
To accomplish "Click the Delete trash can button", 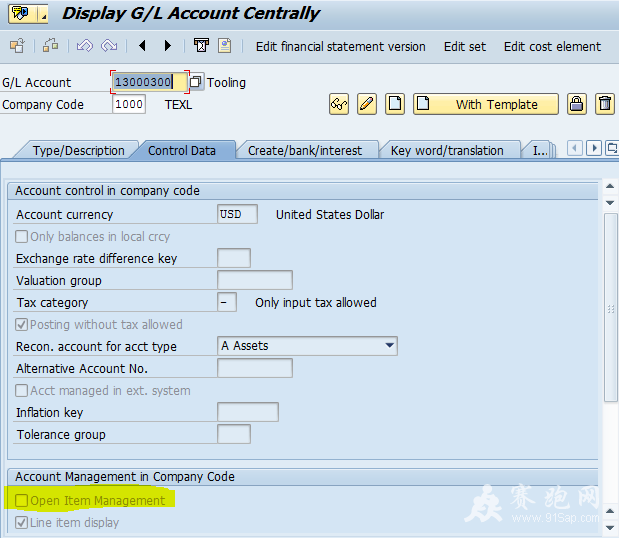I will coord(605,104).
